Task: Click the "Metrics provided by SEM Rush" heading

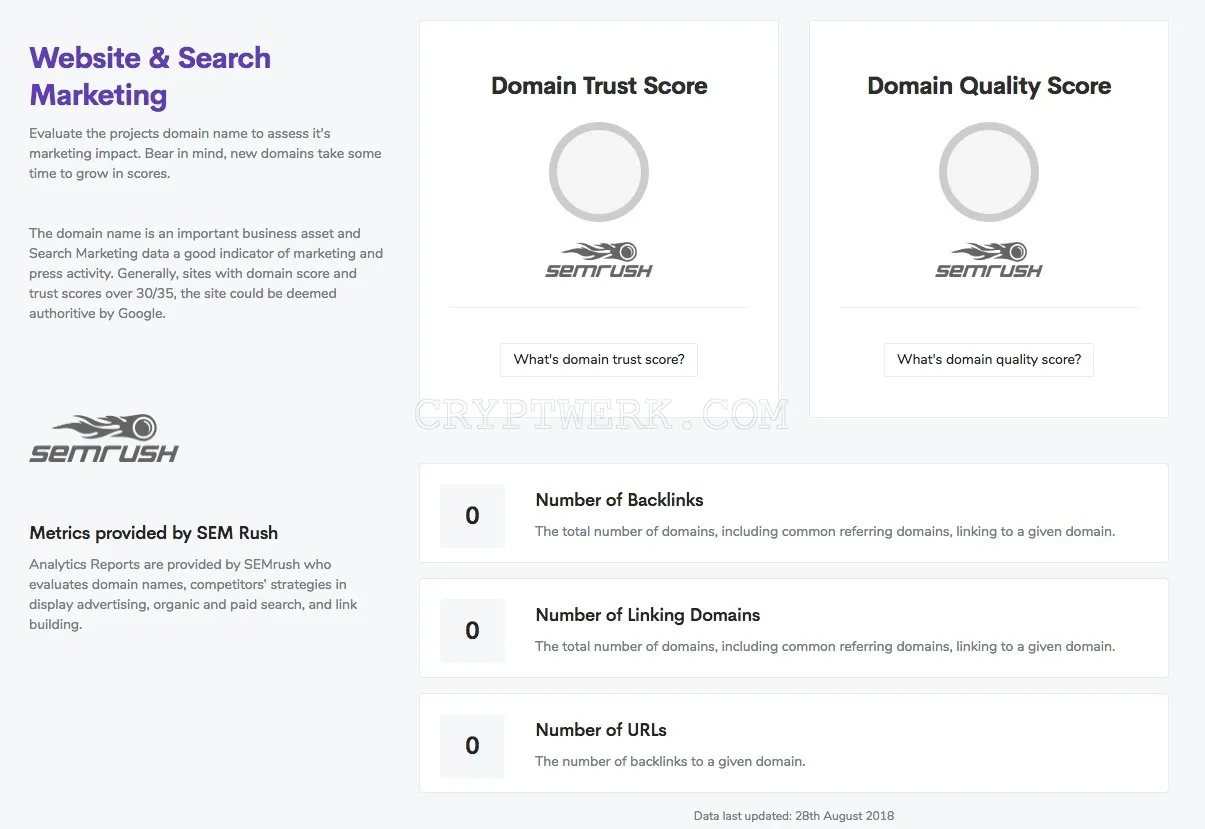Action: tap(153, 533)
